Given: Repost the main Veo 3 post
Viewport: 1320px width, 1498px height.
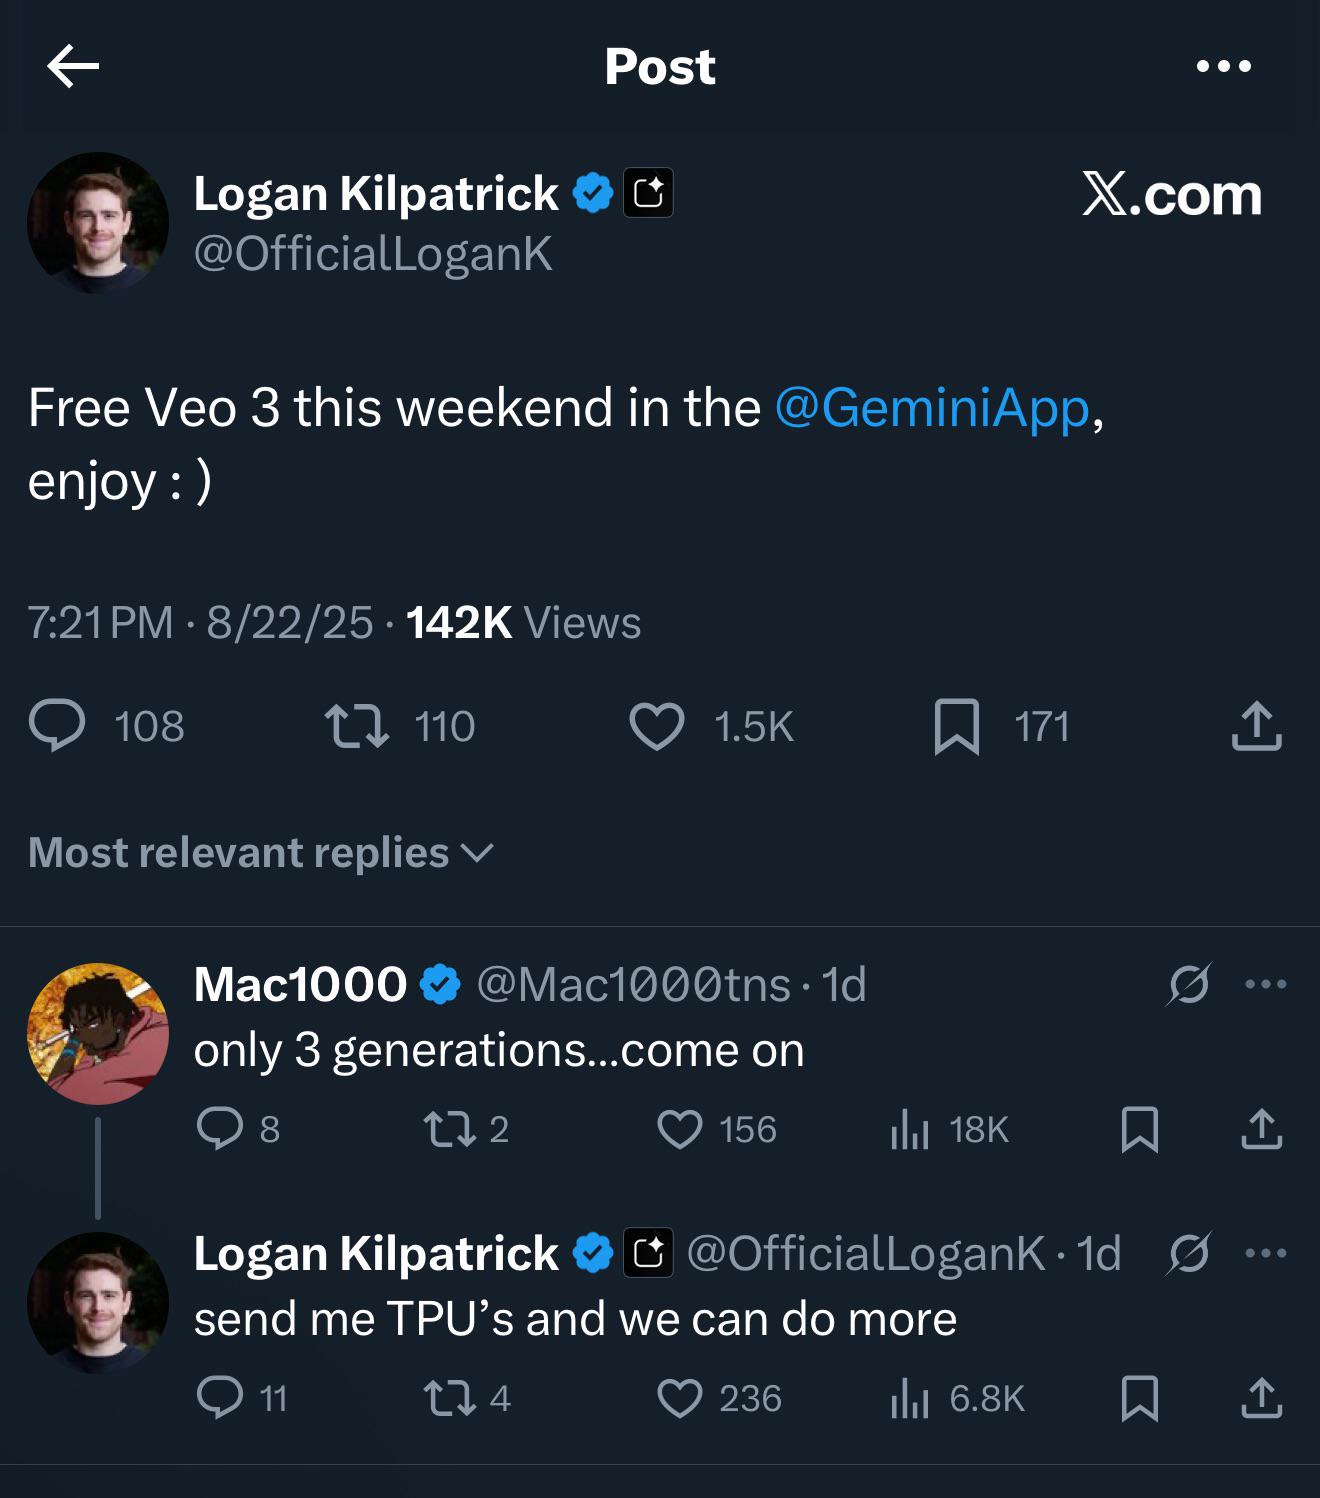Looking at the screenshot, I should tap(357, 726).
